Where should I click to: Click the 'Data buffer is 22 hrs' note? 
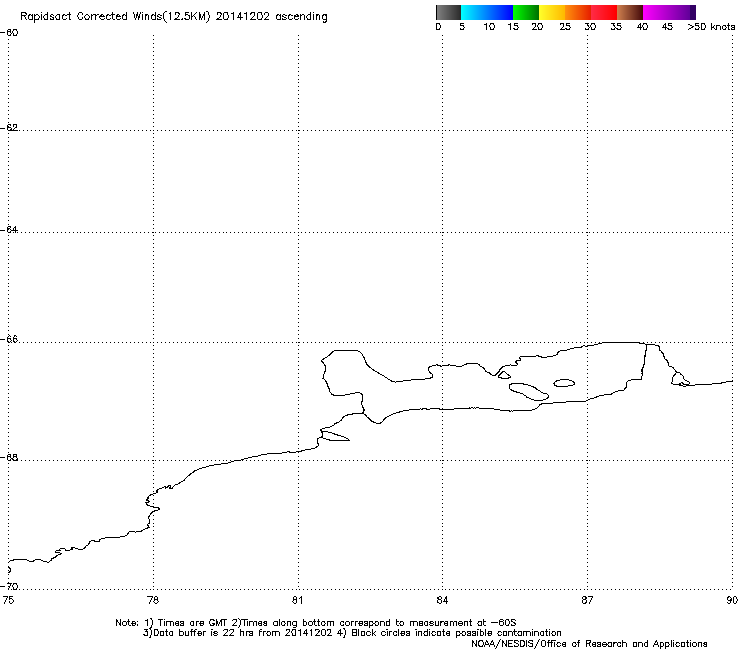click(x=352, y=633)
